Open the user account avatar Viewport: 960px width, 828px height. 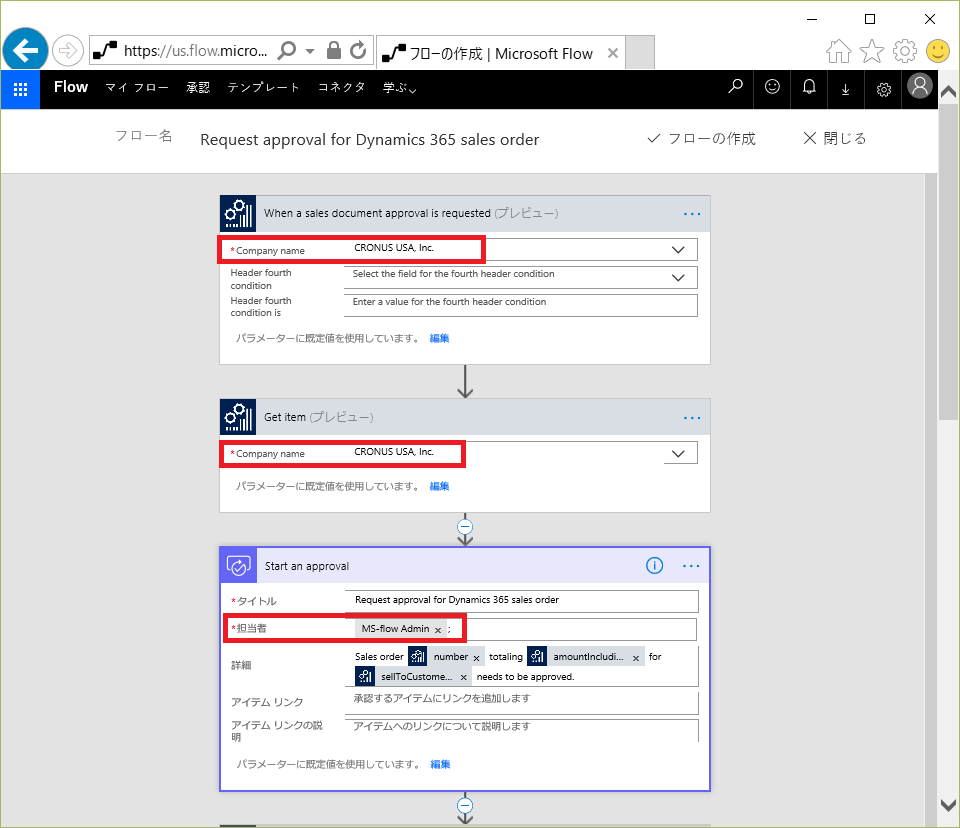pos(920,86)
